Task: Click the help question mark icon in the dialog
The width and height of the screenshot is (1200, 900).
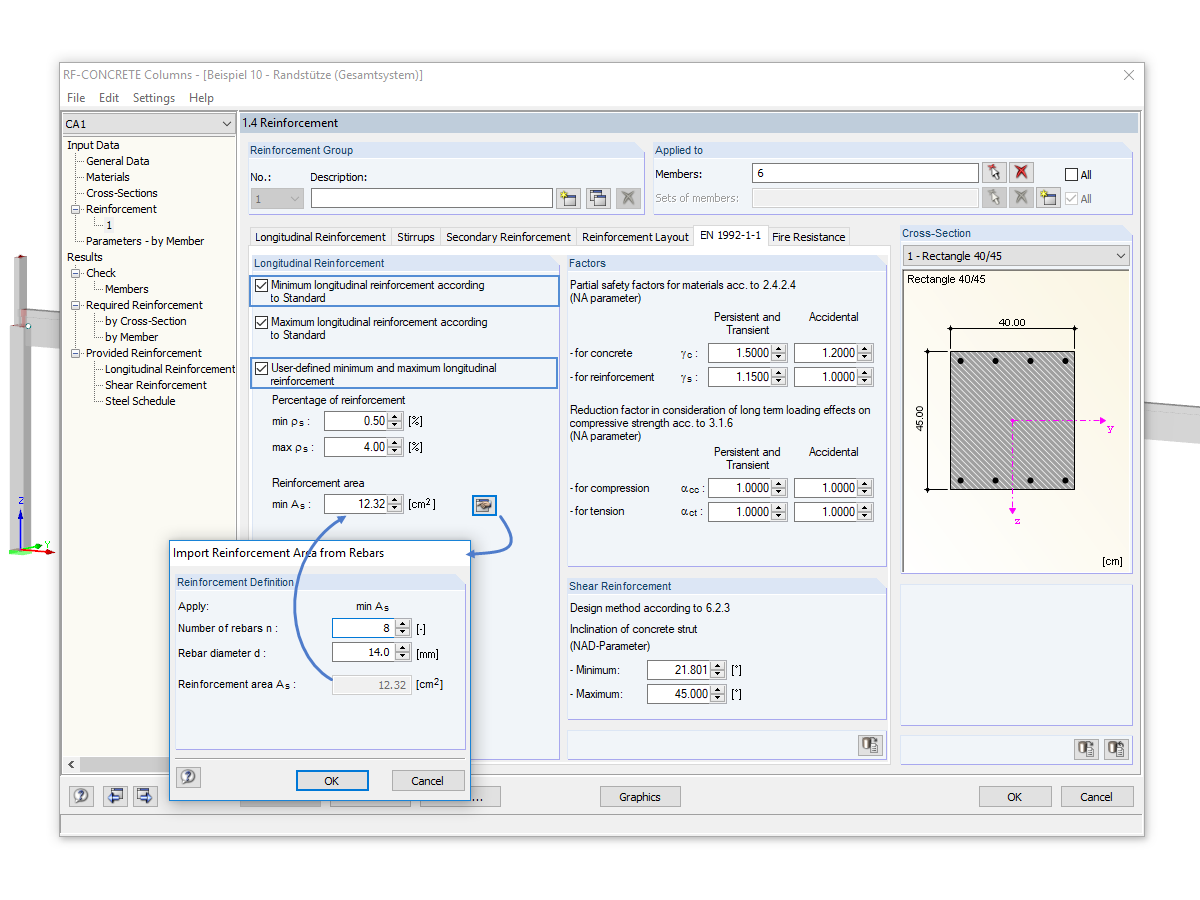Action: tap(188, 776)
